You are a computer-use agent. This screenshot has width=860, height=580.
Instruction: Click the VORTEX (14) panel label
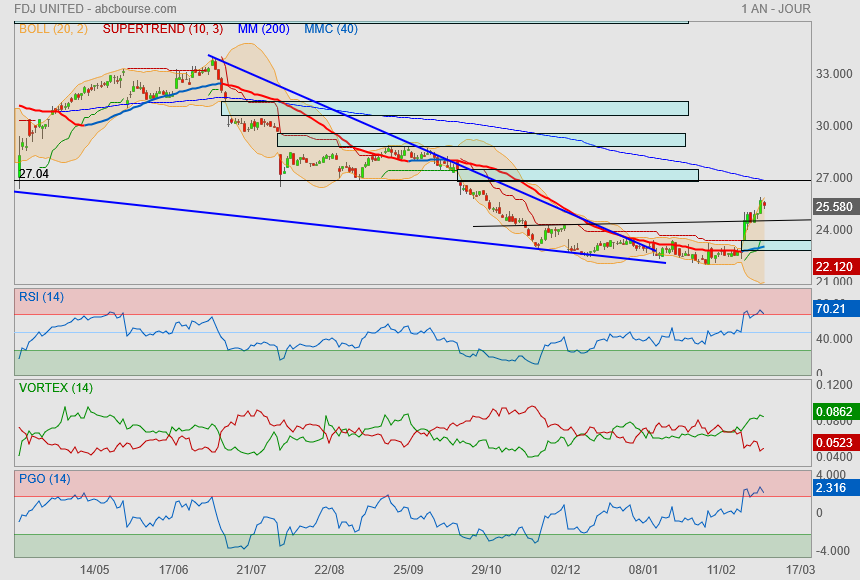pyautogui.click(x=56, y=388)
